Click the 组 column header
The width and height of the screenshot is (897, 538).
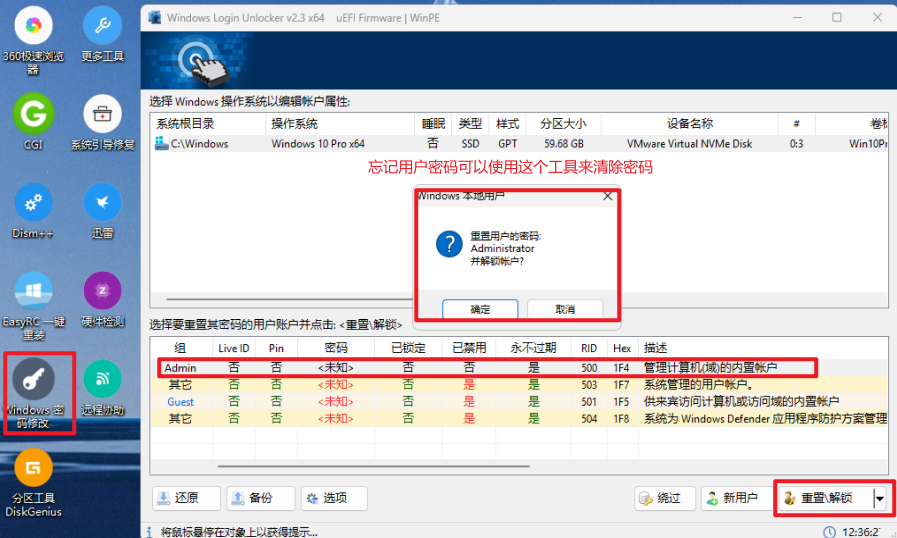click(180, 348)
